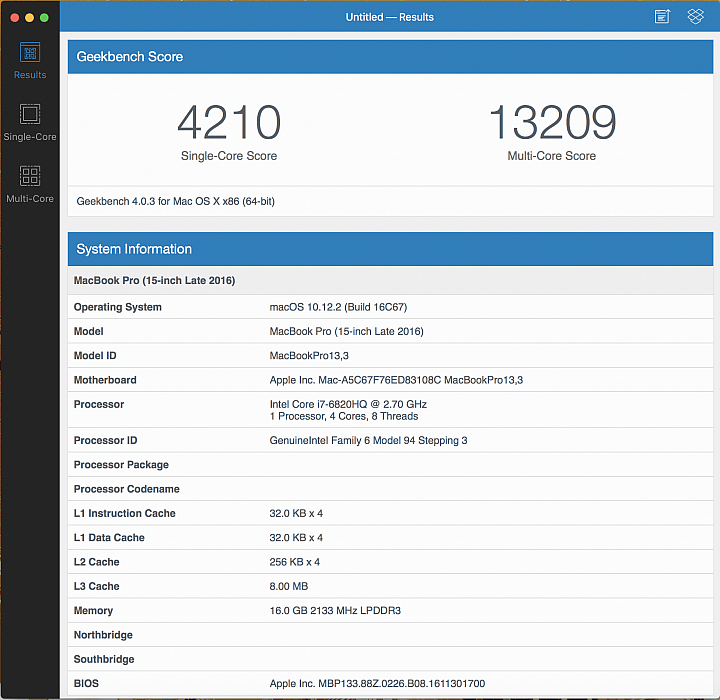Switch to Single-Core sidebar section
This screenshot has height=700, width=720.
pyautogui.click(x=30, y=122)
